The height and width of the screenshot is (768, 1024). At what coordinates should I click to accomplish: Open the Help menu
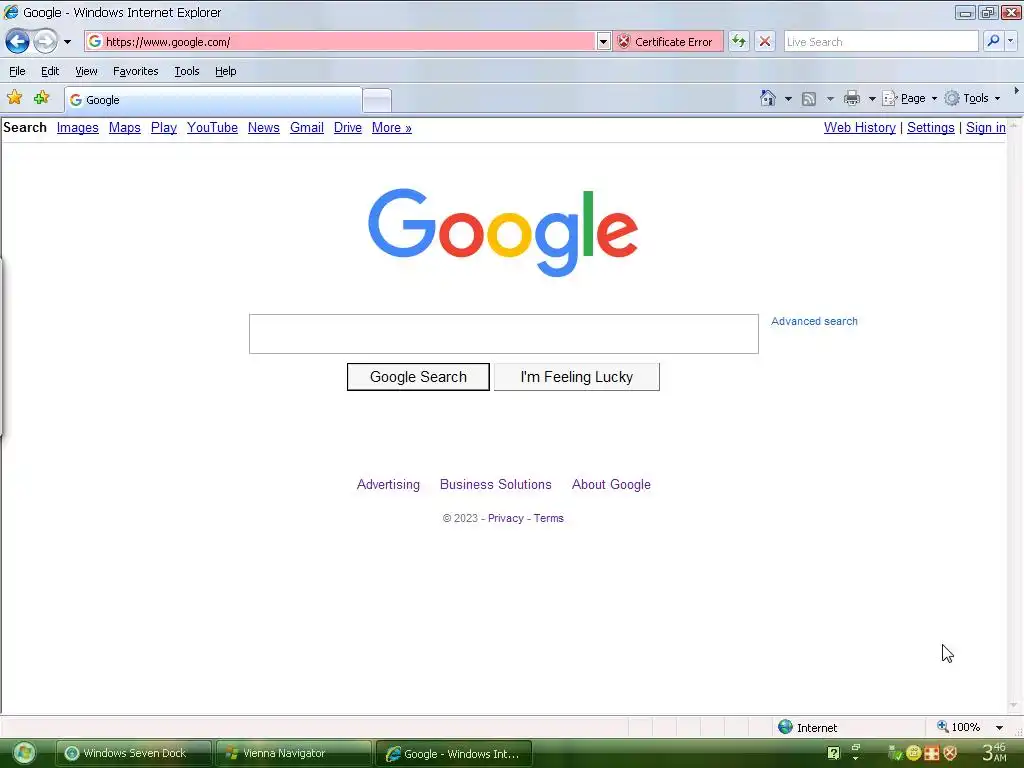pyautogui.click(x=225, y=71)
